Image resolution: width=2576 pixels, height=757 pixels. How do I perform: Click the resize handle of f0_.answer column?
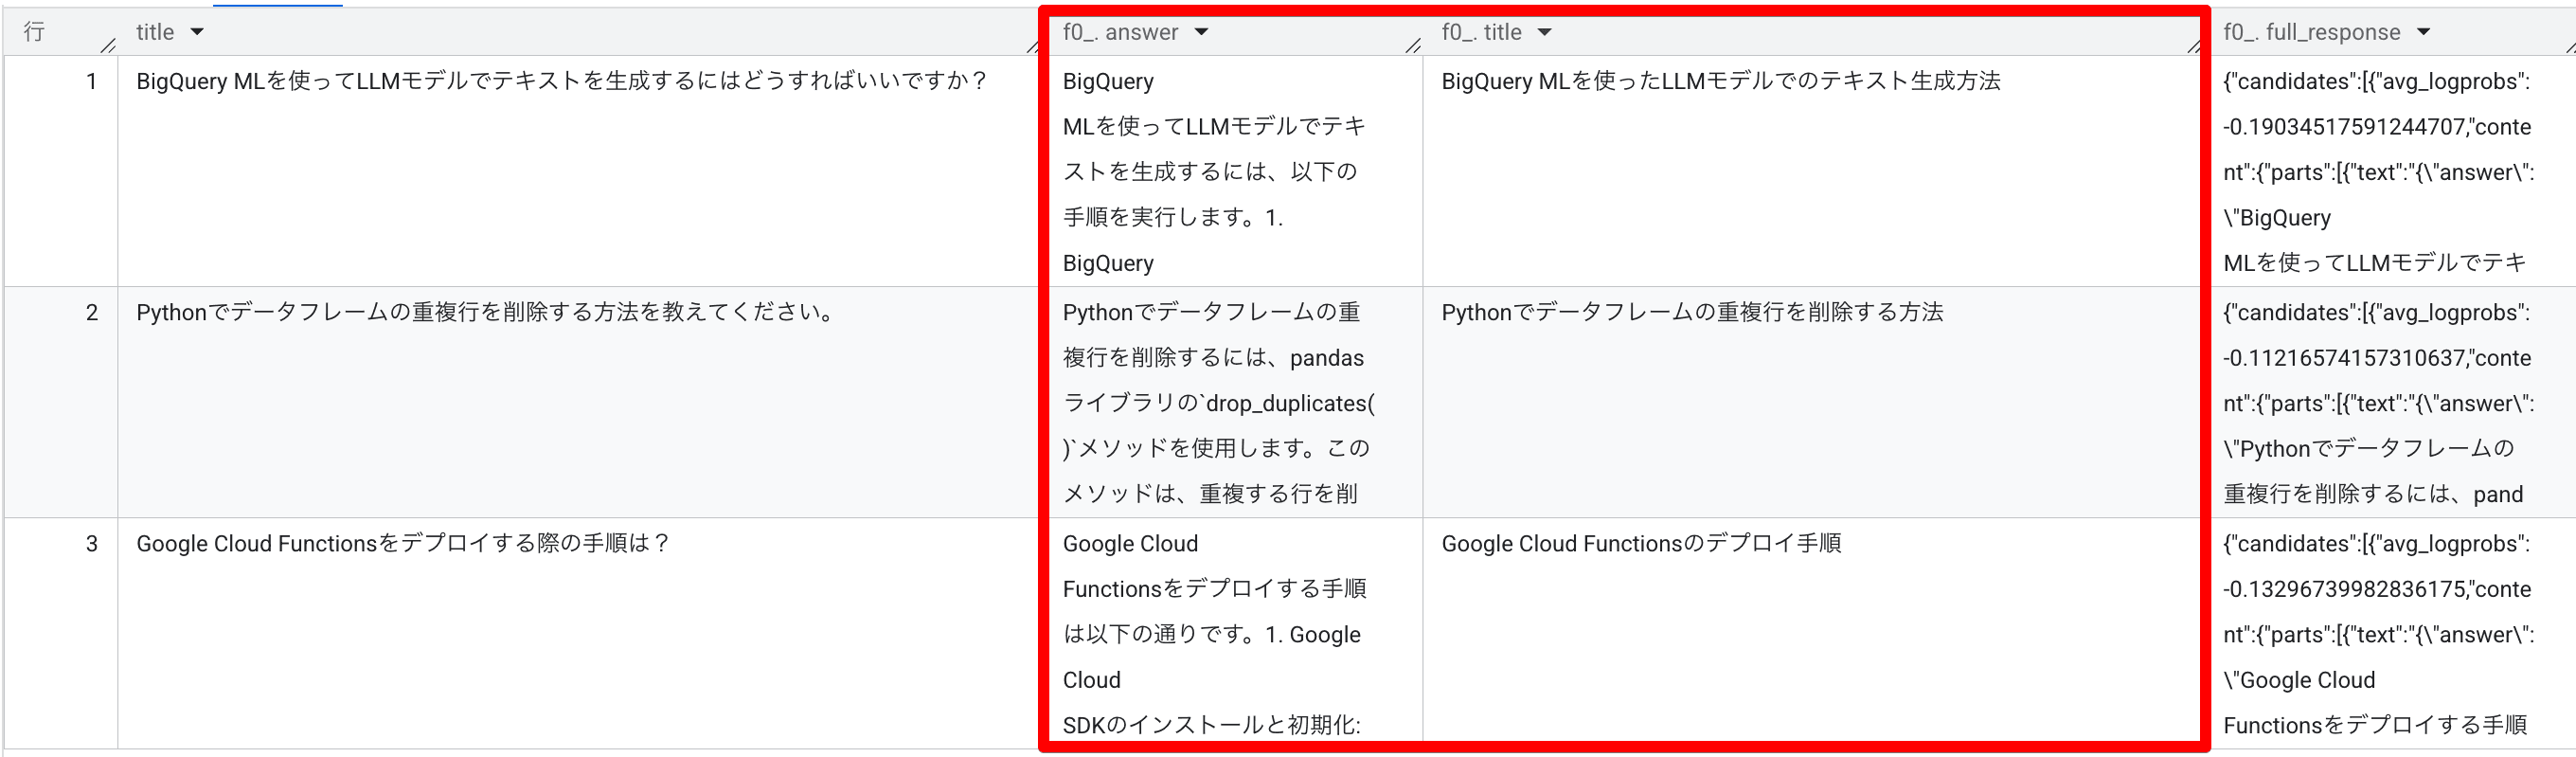pyautogui.click(x=1413, y=45)
